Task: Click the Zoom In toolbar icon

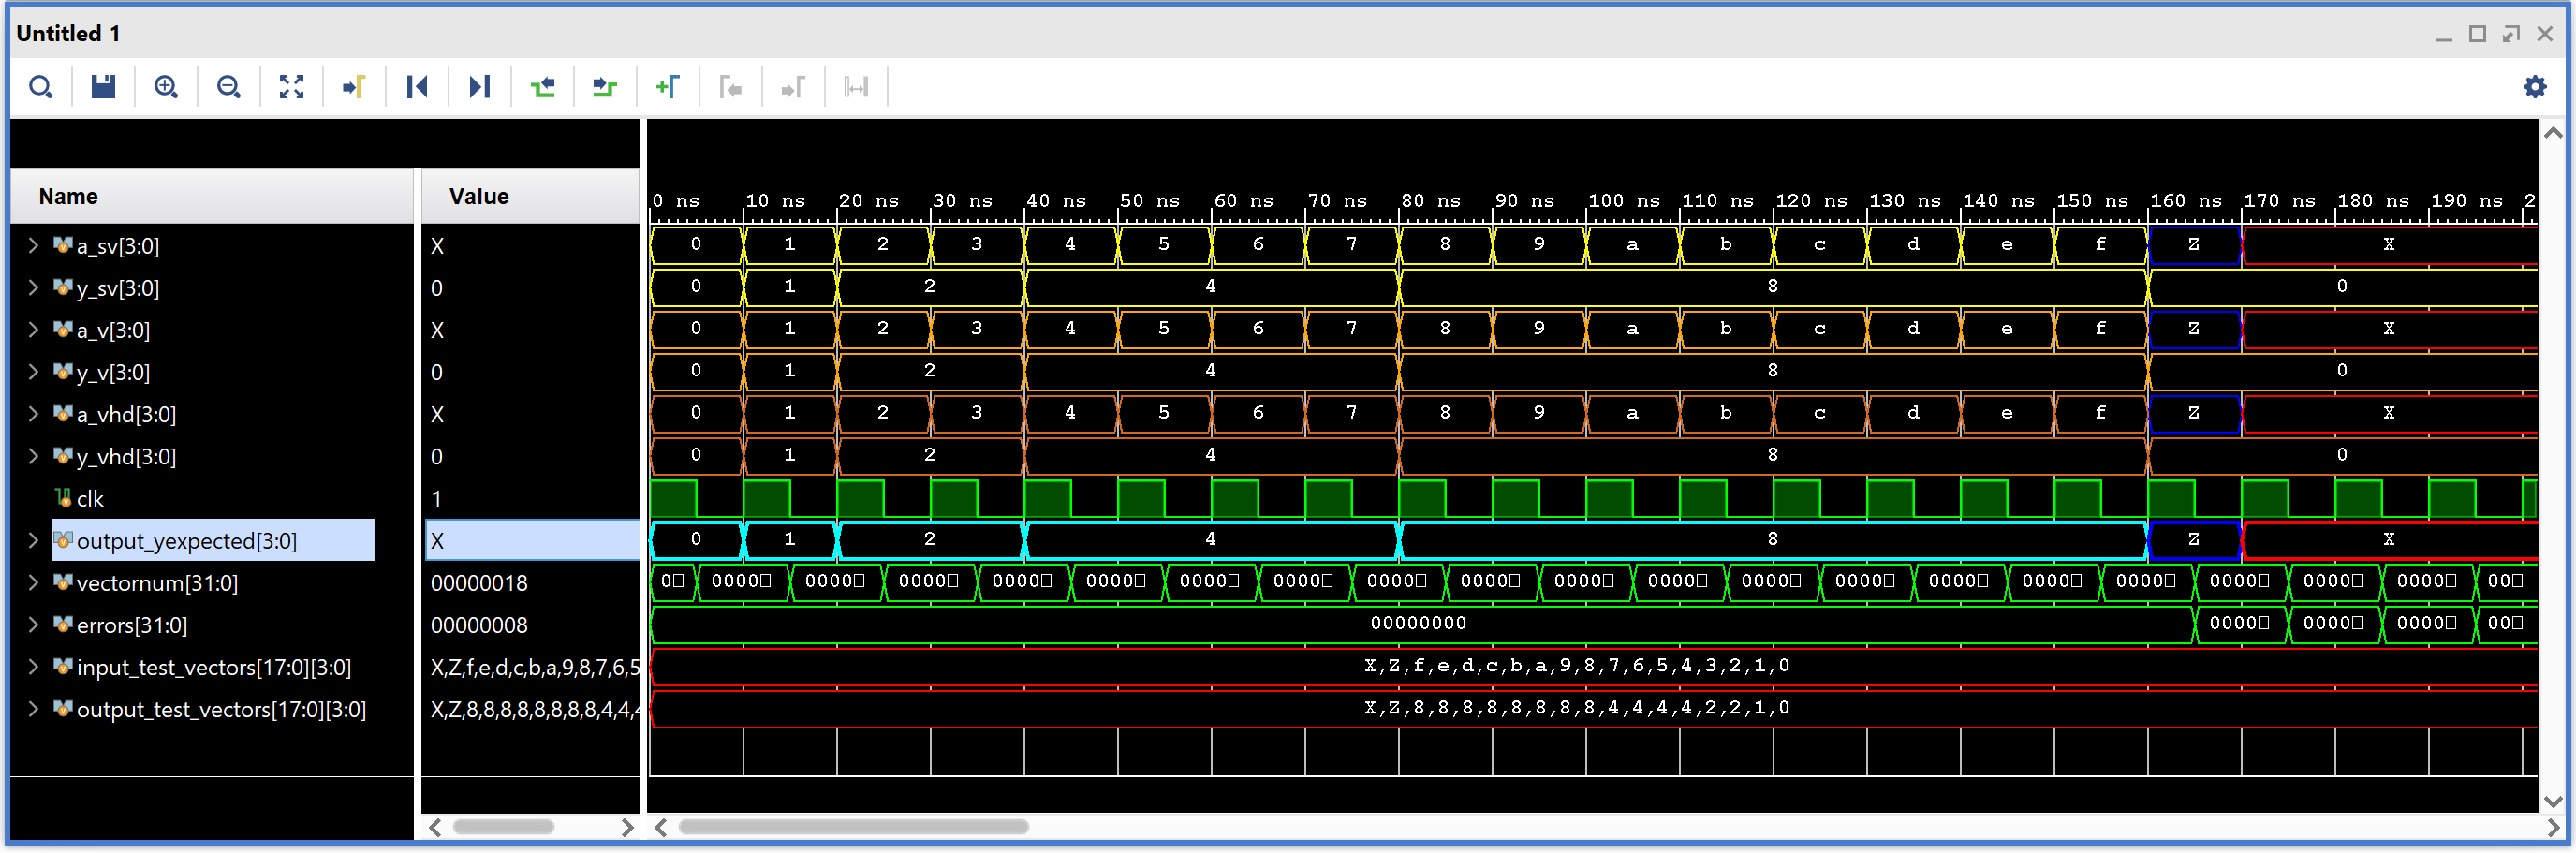Action: 166,88
